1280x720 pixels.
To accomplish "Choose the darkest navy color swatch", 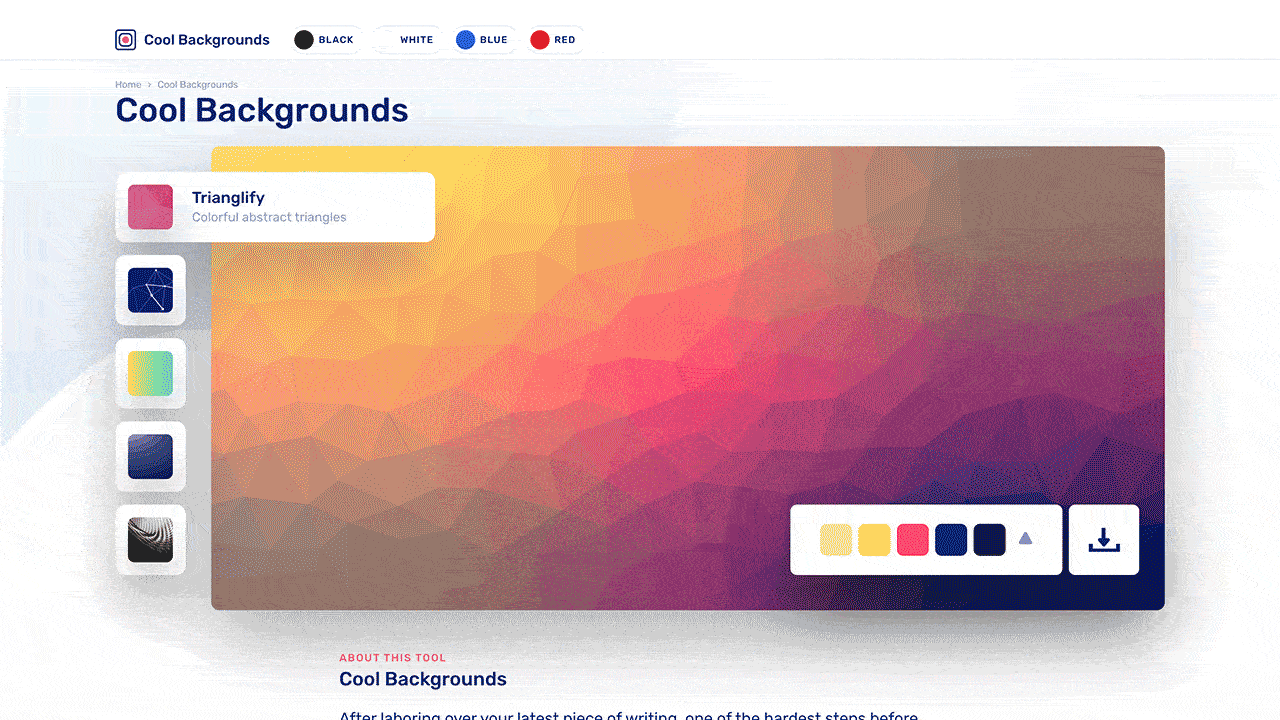I will click(x=989, y=540).
